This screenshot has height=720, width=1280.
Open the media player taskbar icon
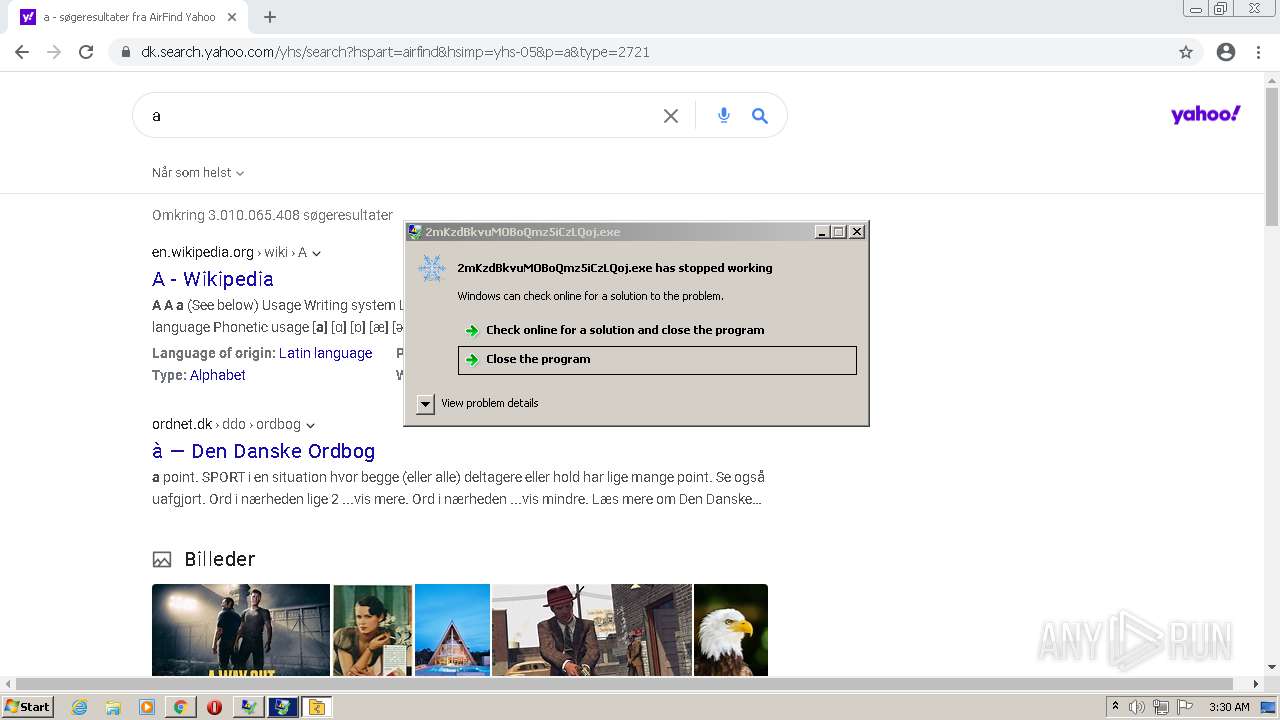pos(147,707)
